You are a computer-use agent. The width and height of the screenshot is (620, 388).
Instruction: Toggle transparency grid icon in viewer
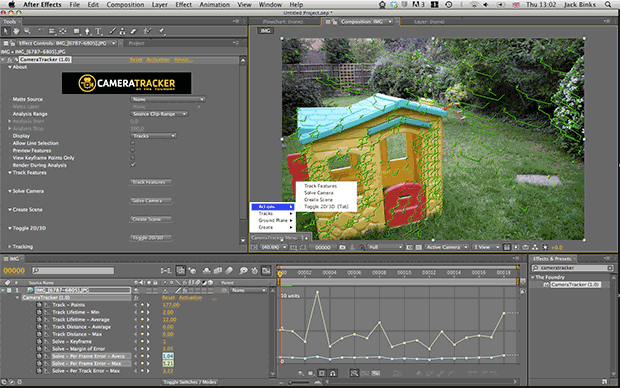coord(418,247)
